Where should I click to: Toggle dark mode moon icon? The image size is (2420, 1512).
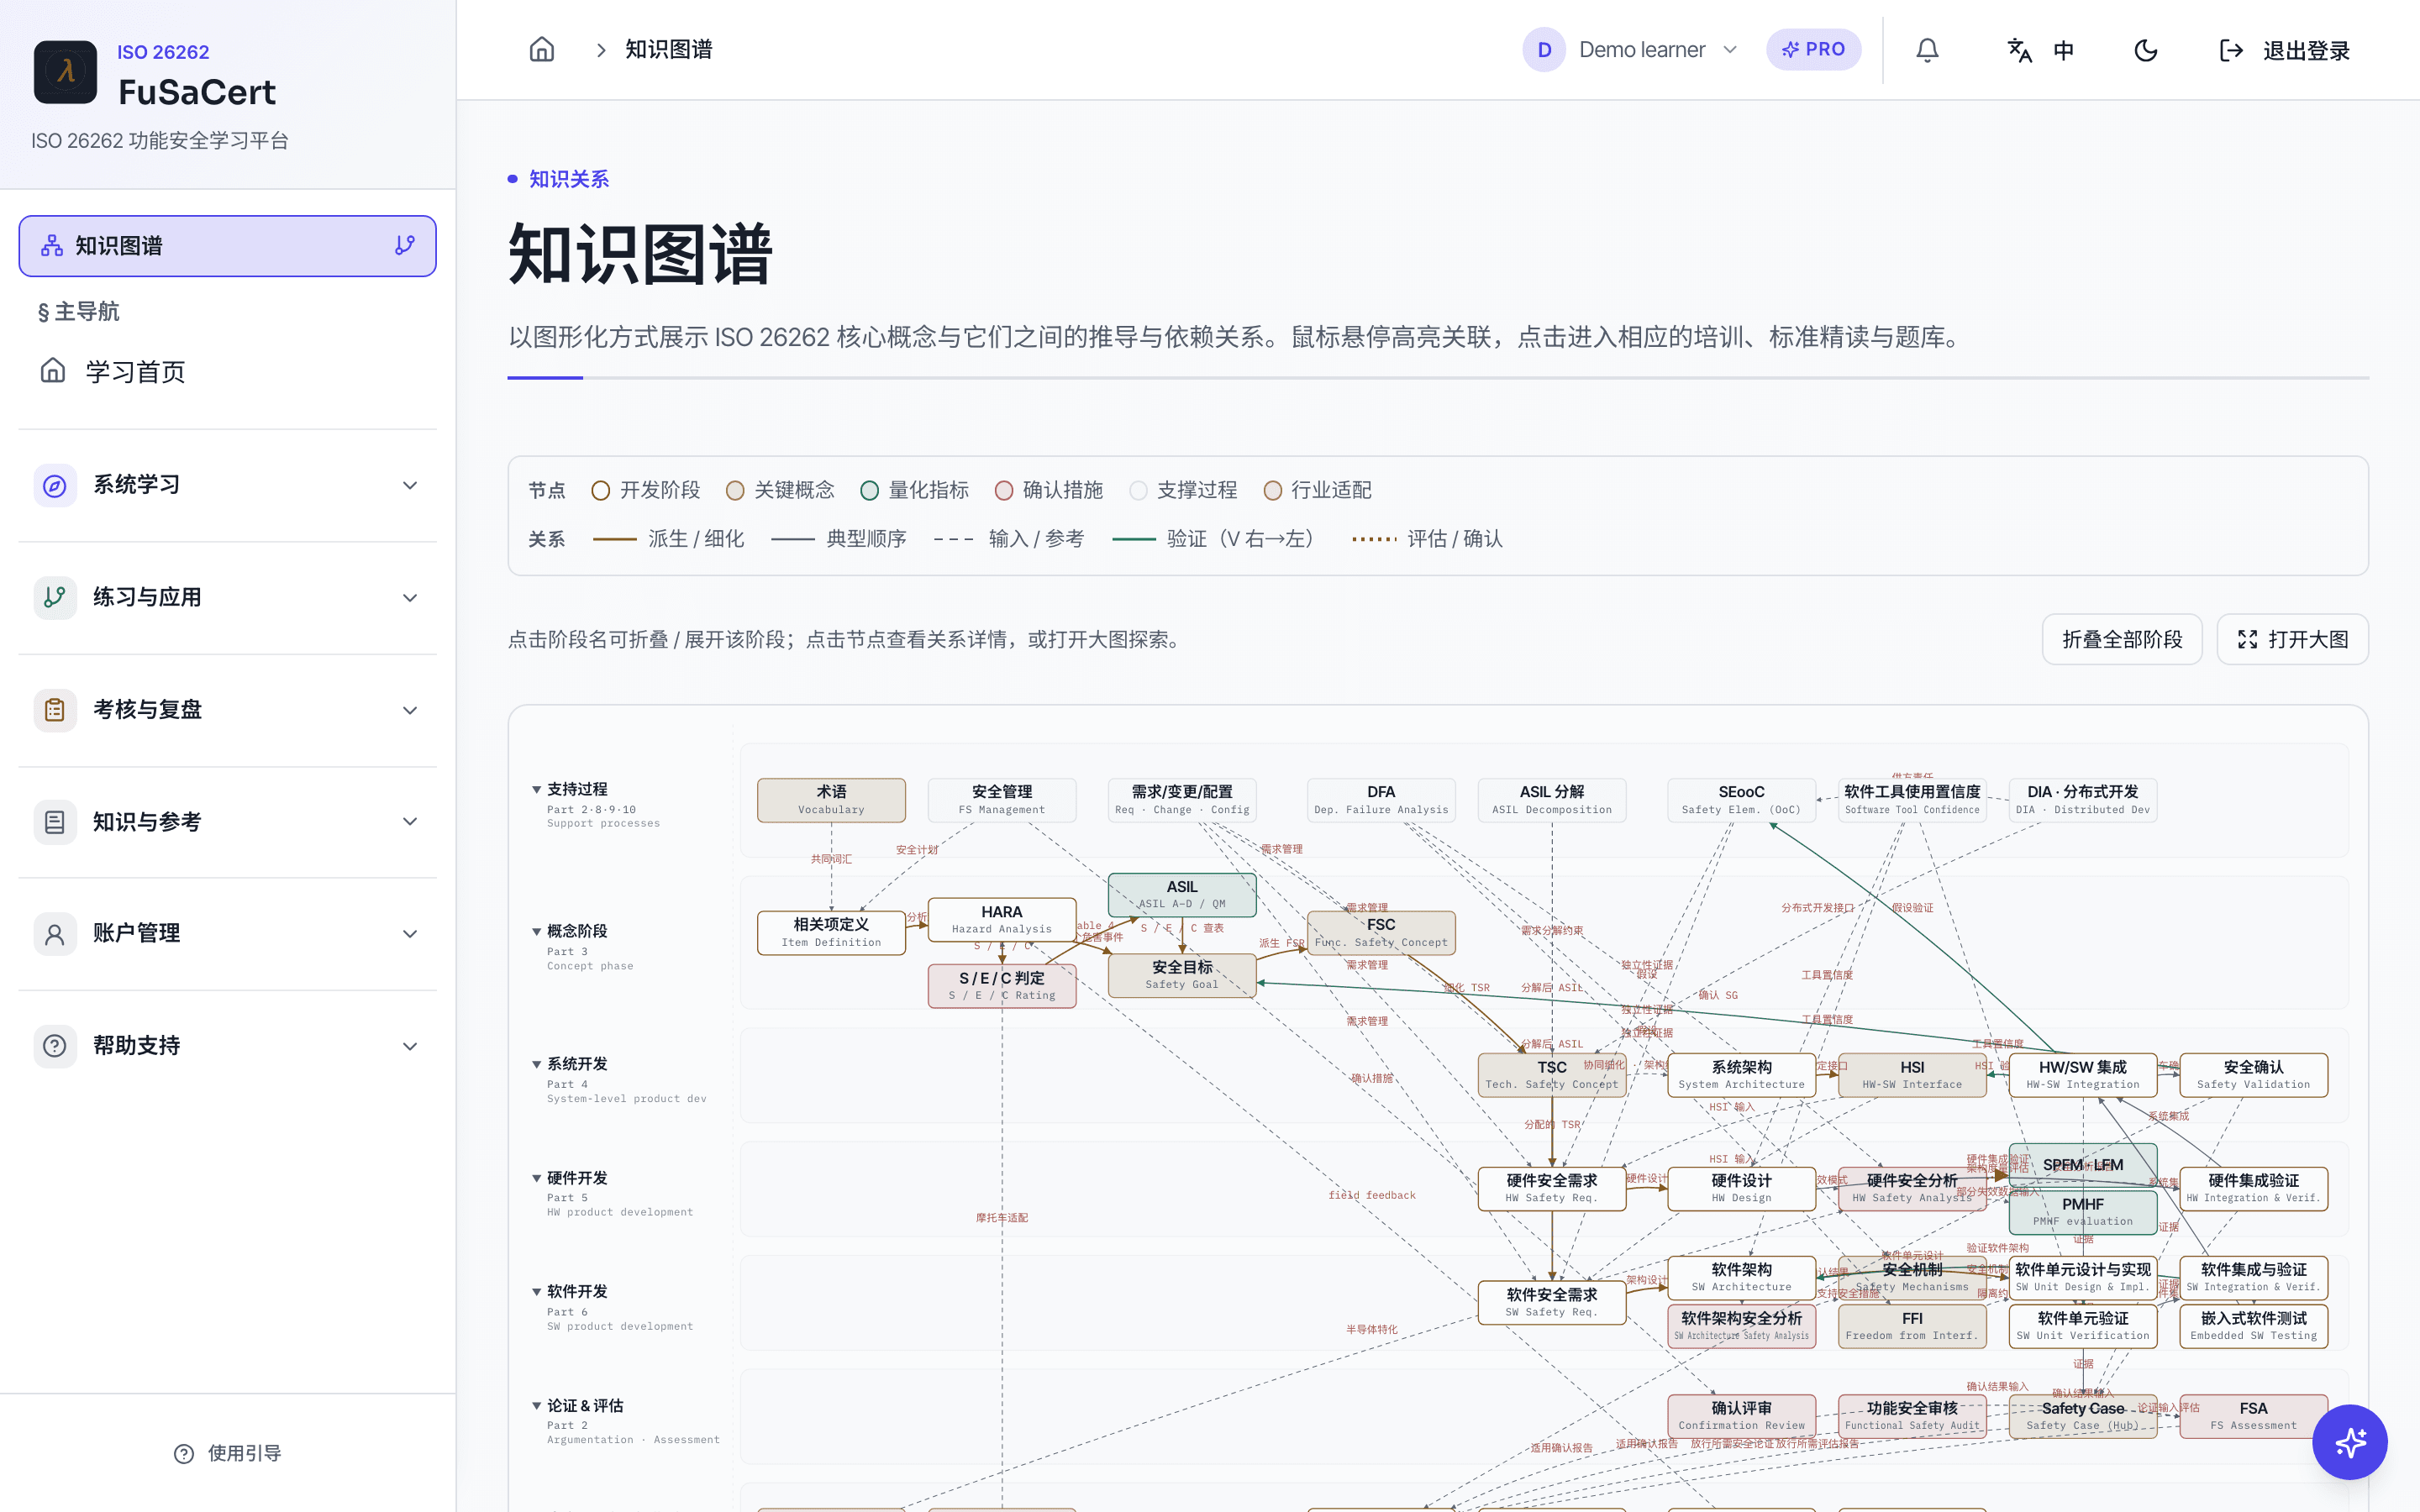click(2146, 50)
